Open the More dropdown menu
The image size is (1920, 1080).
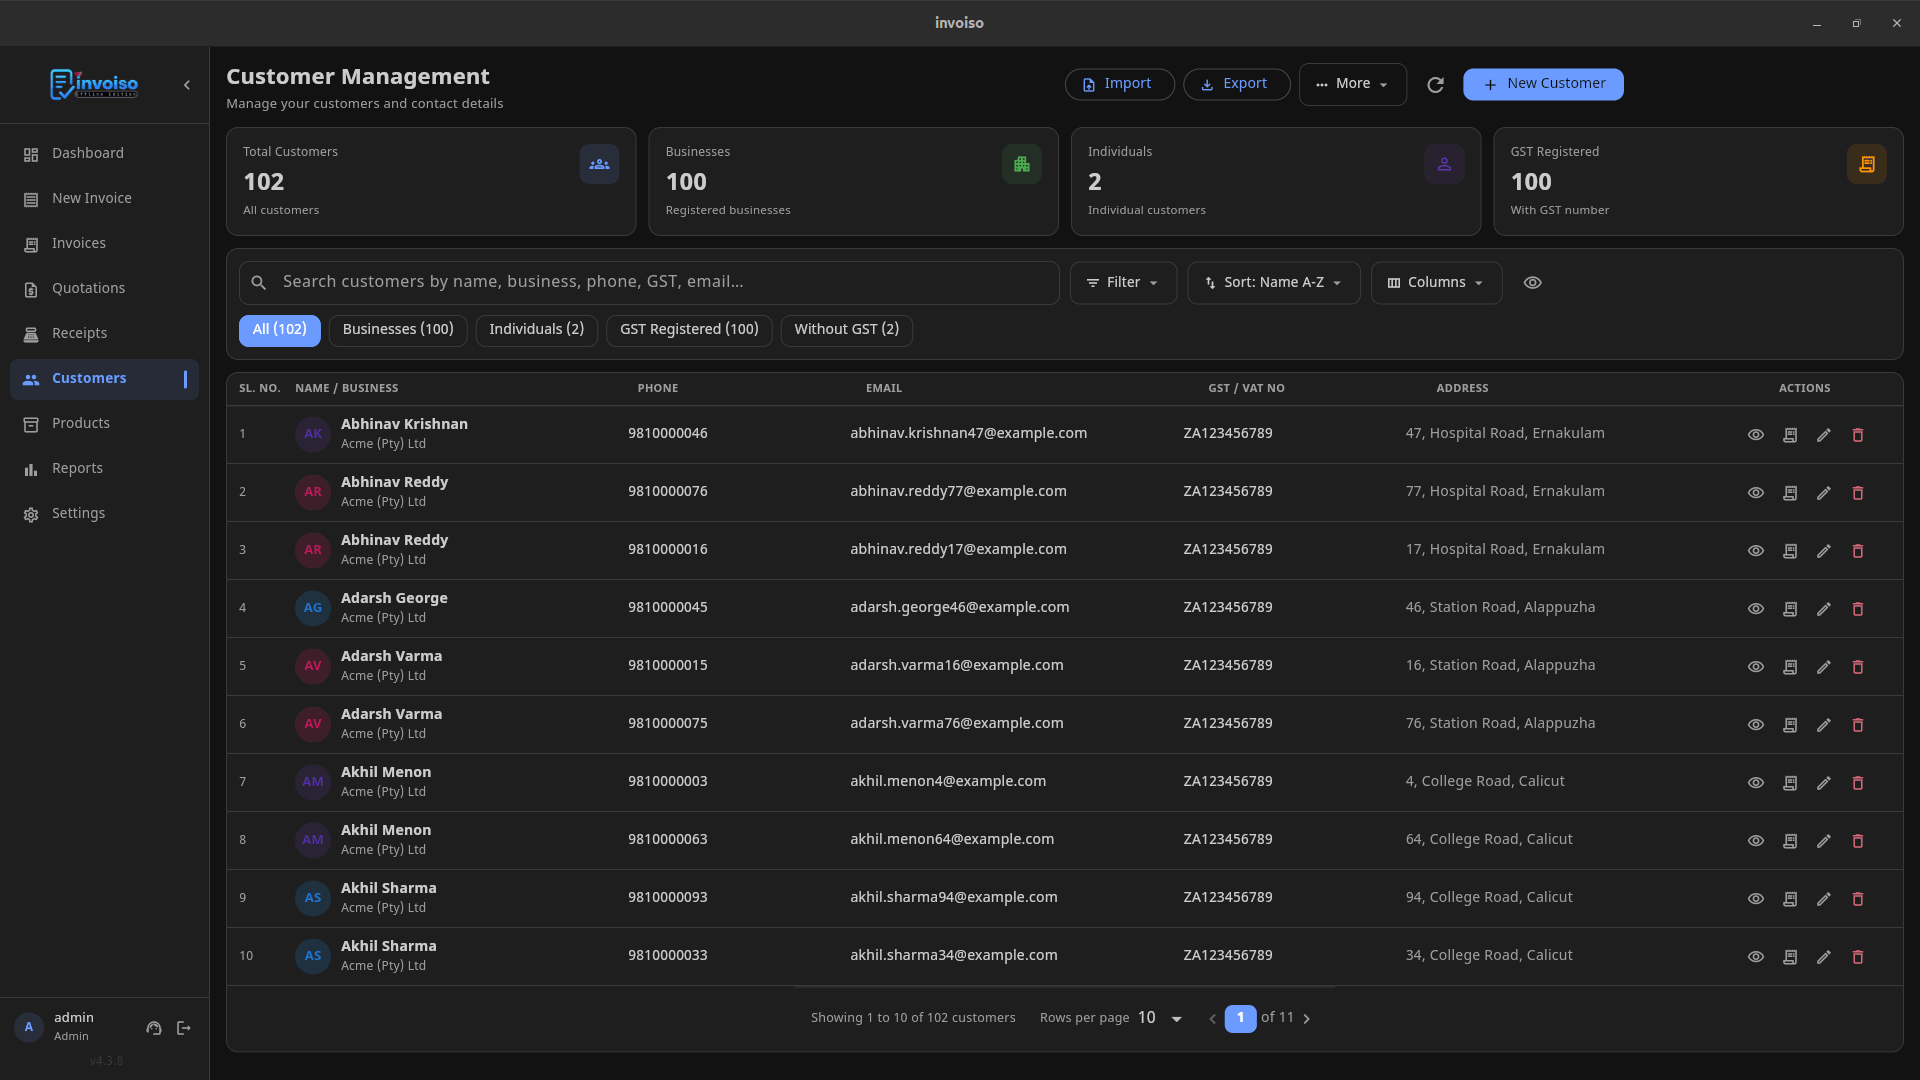pyautogui.click(x=1352, y=84)
